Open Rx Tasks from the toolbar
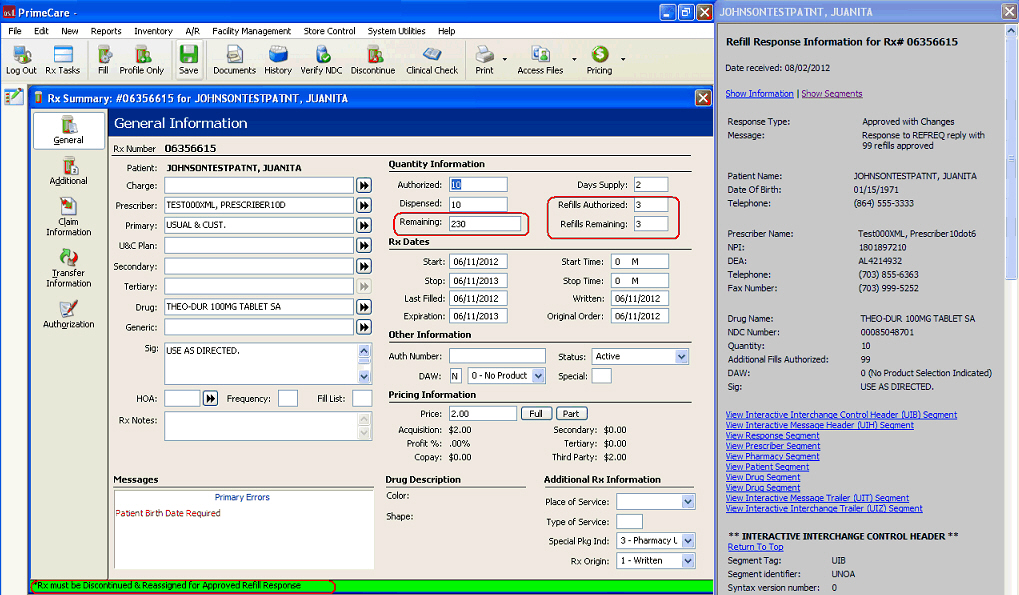This screenshot has height=595, width=1019. pos(63,59)
